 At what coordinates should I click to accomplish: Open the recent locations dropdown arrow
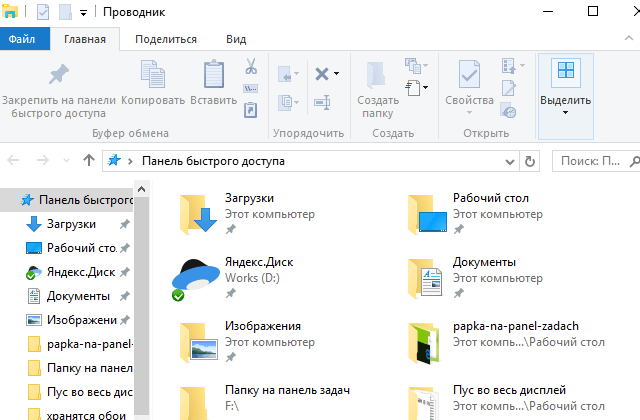click(66, 161)
